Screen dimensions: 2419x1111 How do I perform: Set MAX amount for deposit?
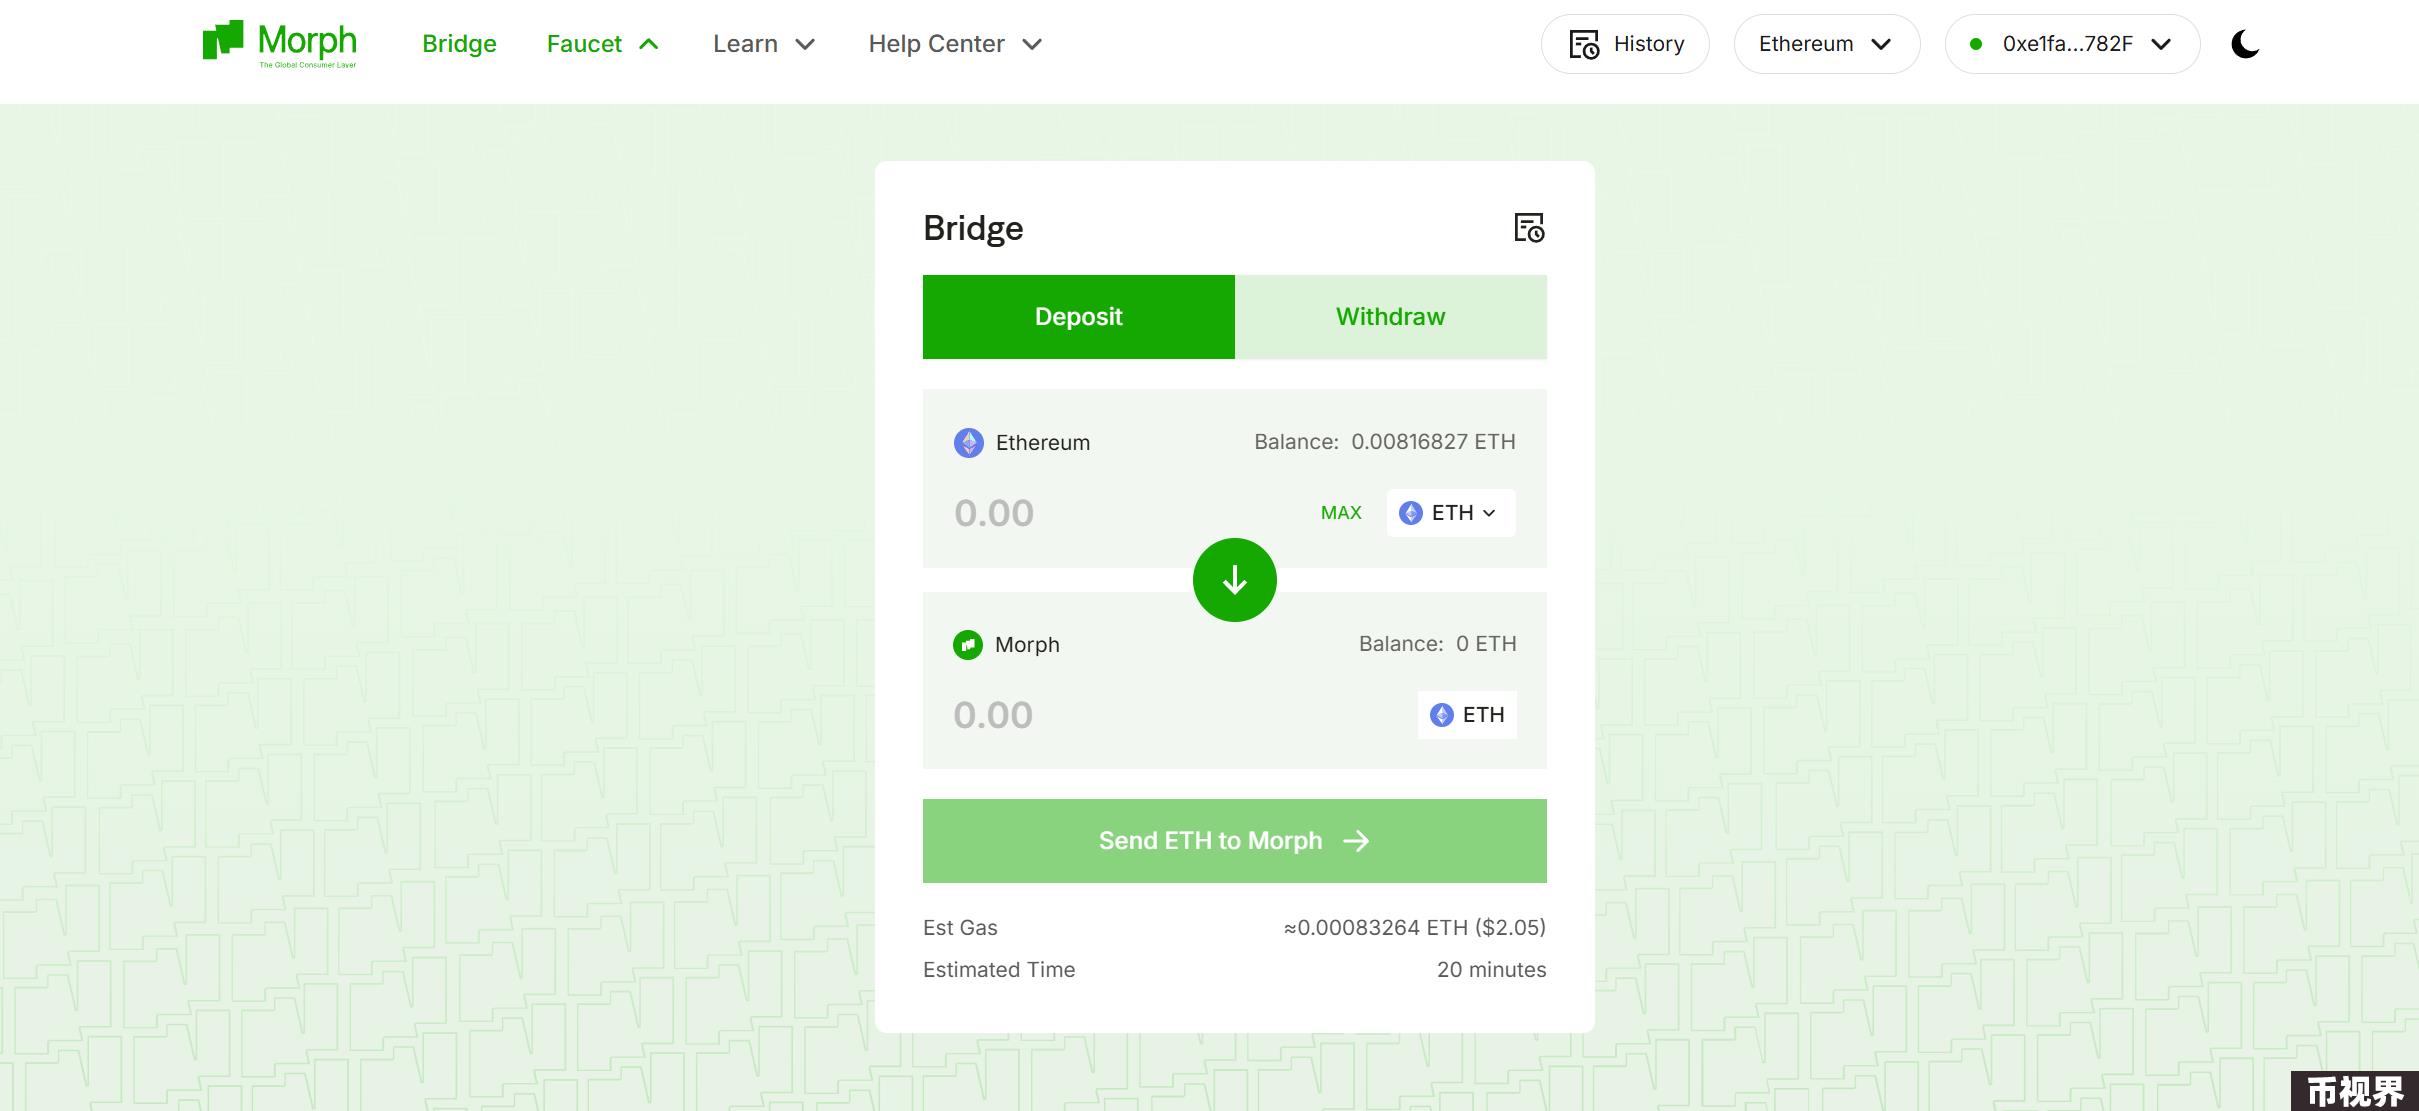click(x=1341, y=513)
